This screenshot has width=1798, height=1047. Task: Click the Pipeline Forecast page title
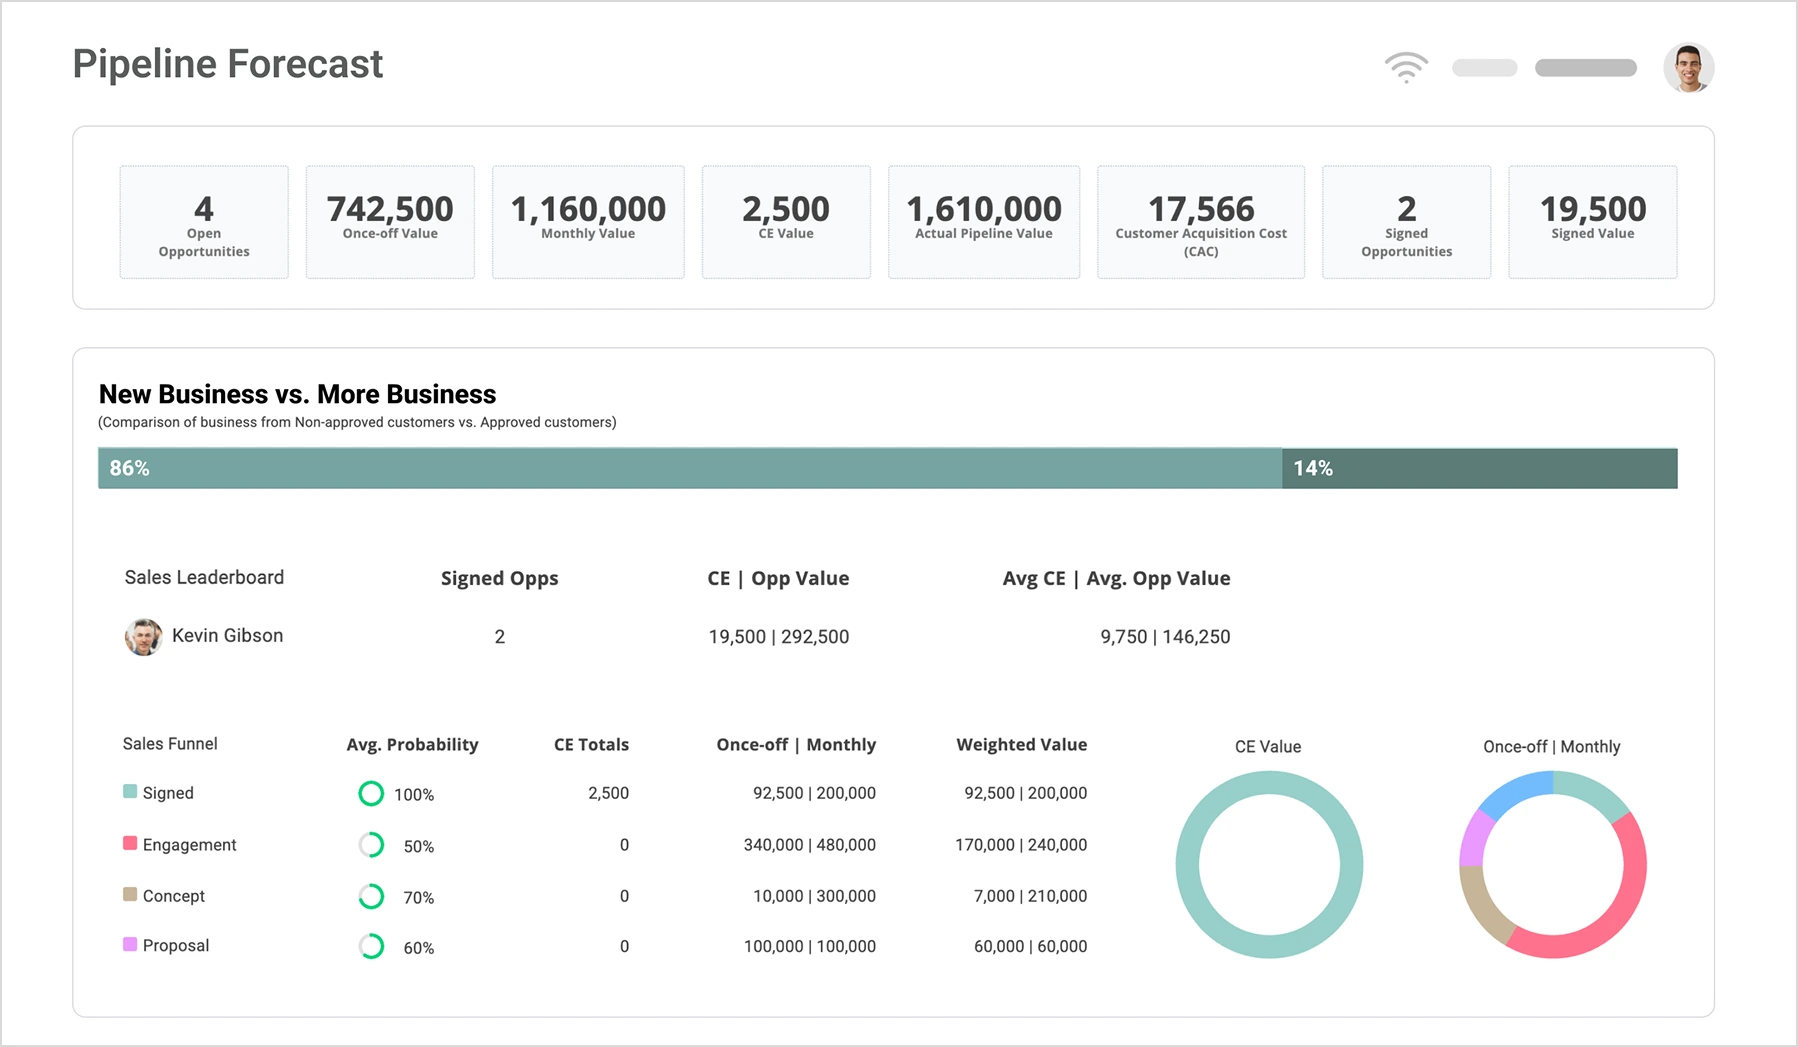tap(228, 64)
